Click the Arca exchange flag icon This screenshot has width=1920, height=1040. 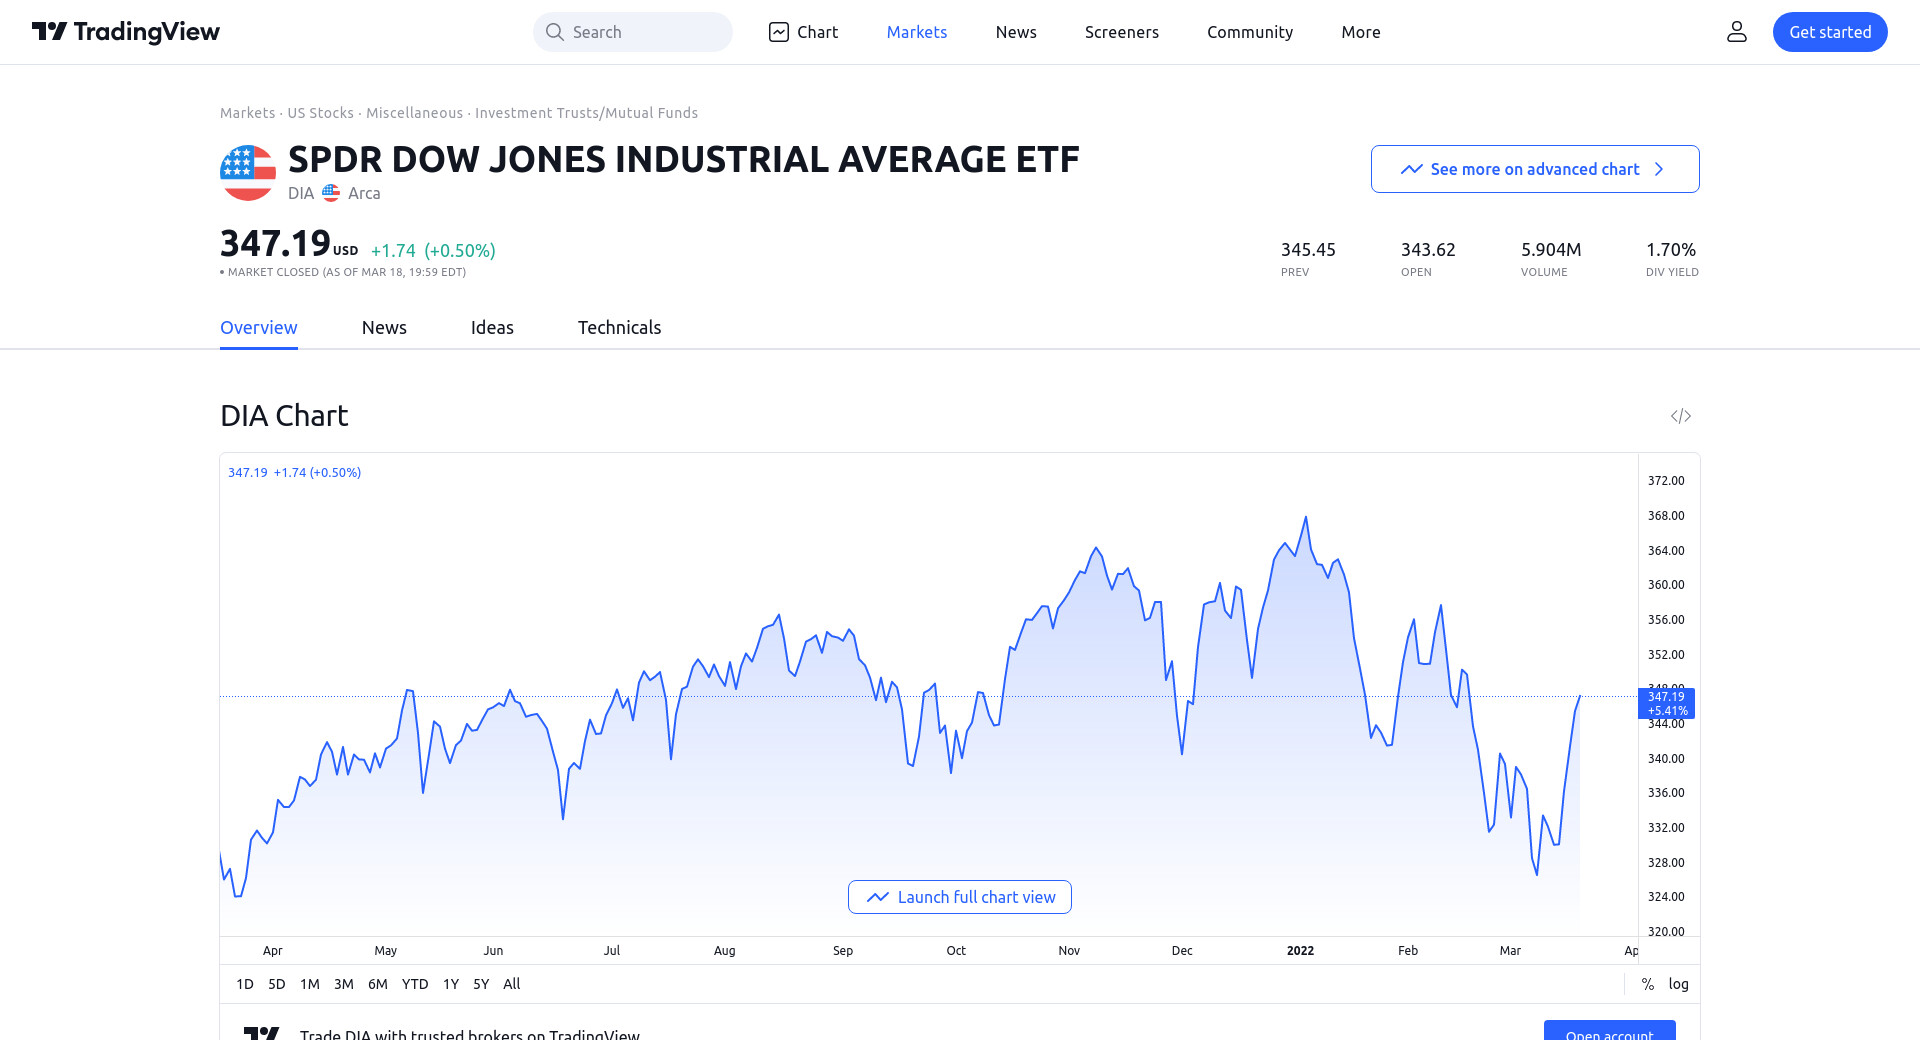point(331,193)
